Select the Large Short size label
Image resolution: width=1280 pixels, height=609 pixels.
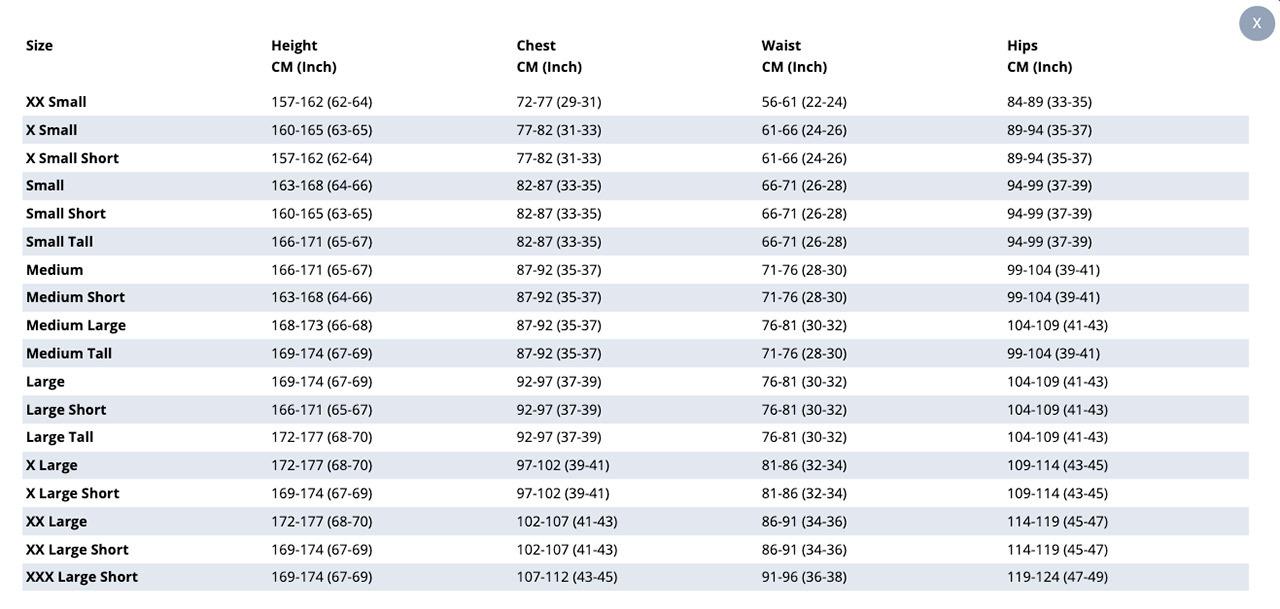click(x=66, y=409)
